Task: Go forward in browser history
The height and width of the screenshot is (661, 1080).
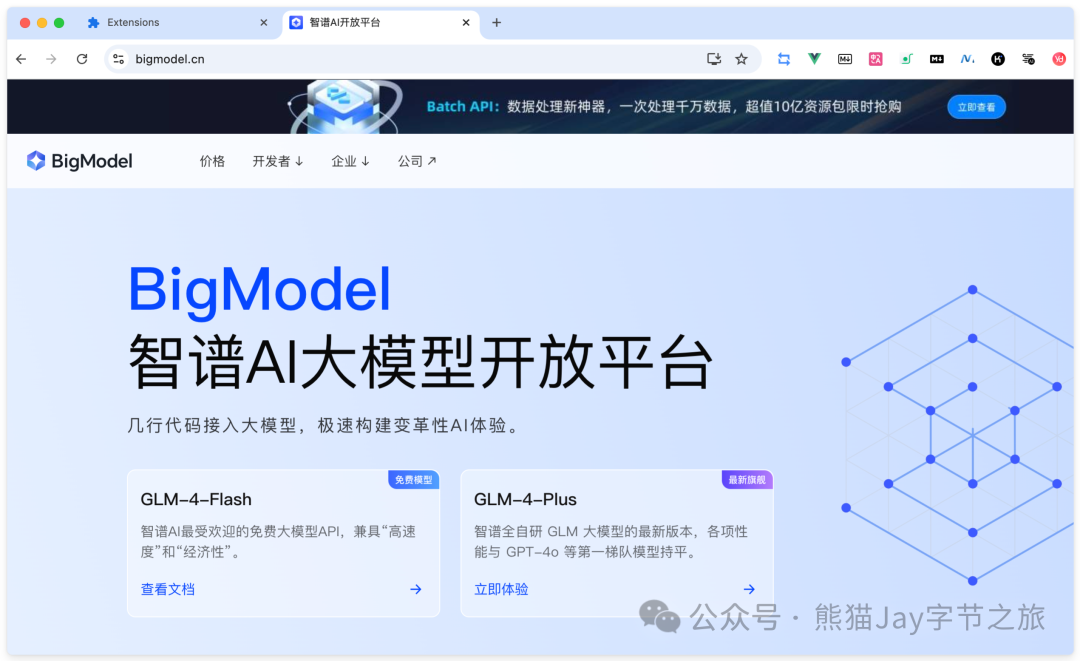Action: tap(51, 59)
